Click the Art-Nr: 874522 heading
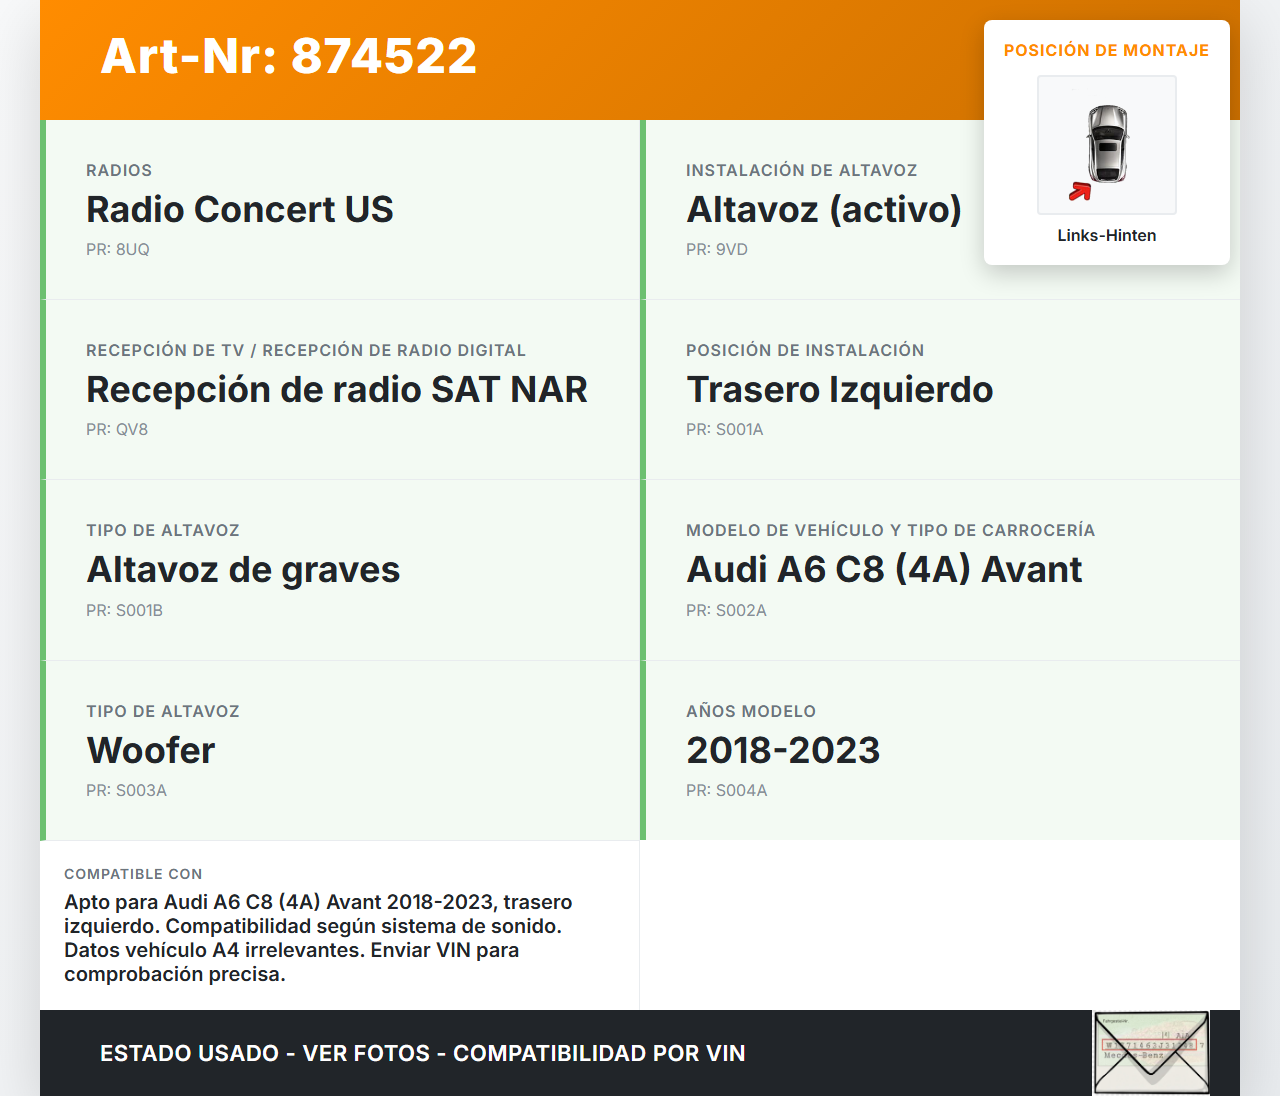The width and height of the screenshot is (1280, 1096). tap(289, 56)
